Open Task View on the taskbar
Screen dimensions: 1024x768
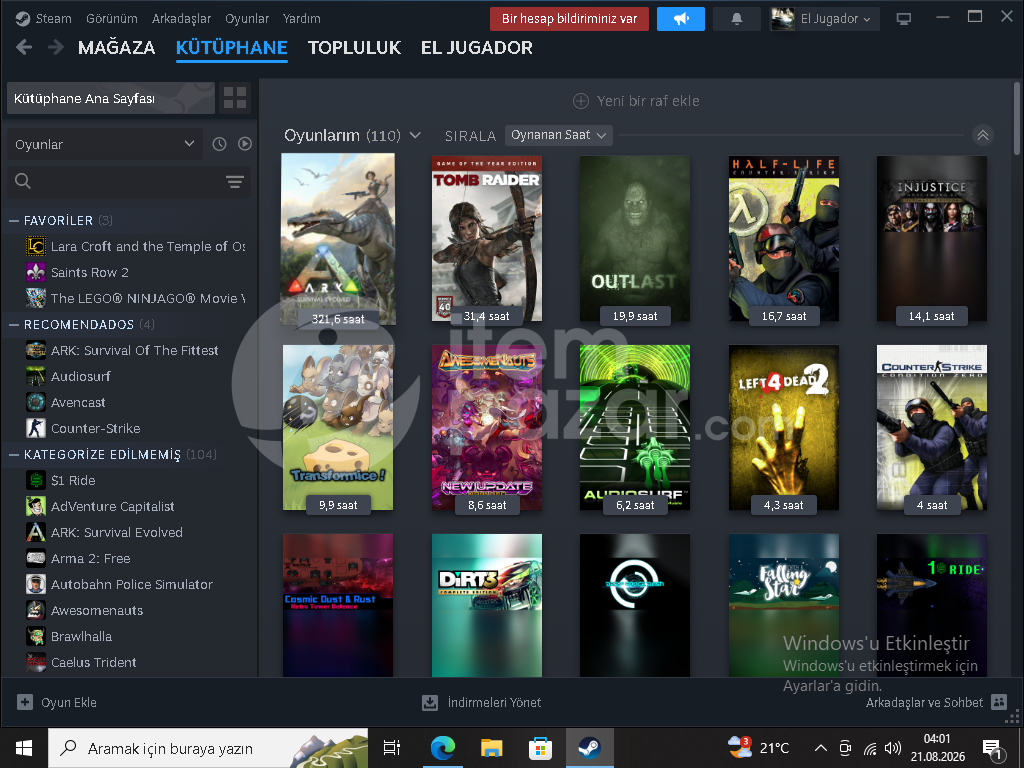(x=392, y=748)
